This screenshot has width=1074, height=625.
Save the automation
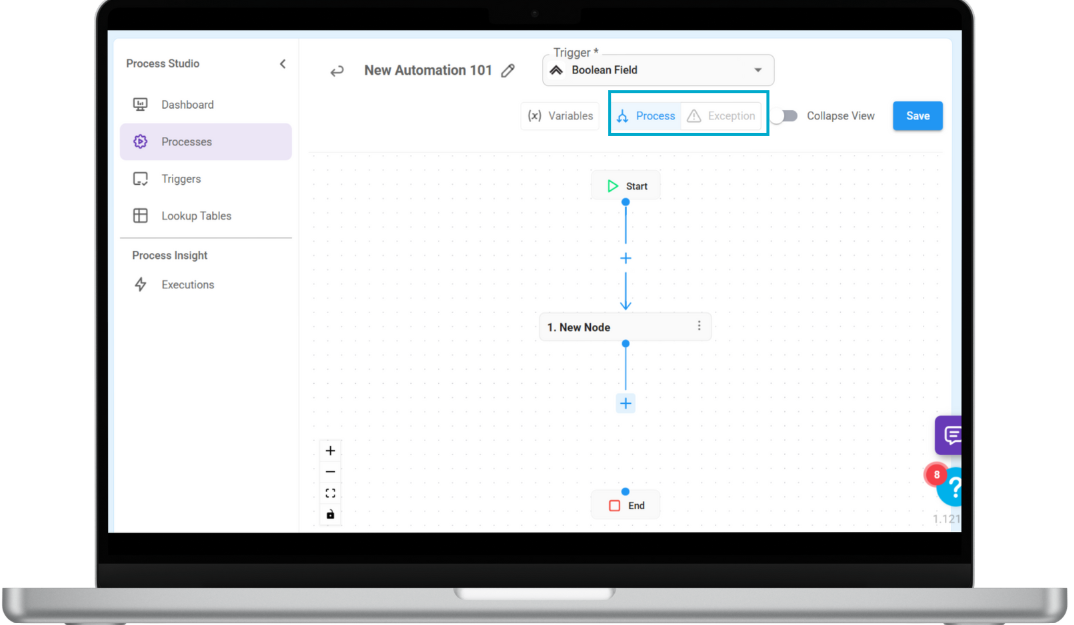tap(917, 116)
